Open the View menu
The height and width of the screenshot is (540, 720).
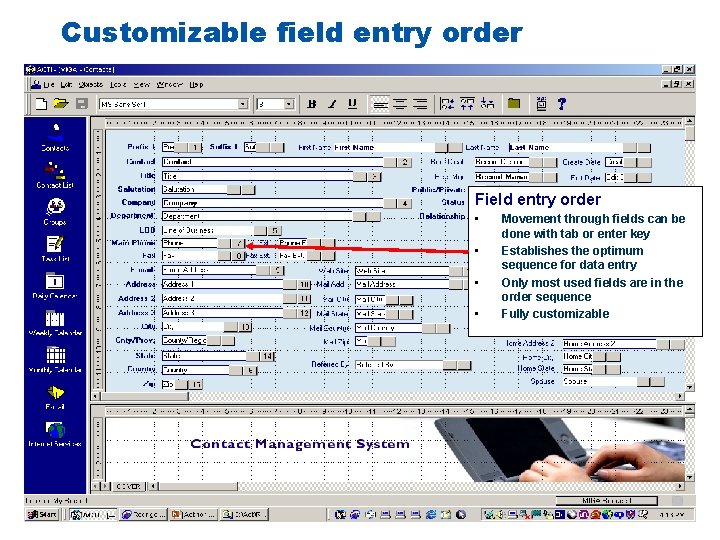(141, 84)
